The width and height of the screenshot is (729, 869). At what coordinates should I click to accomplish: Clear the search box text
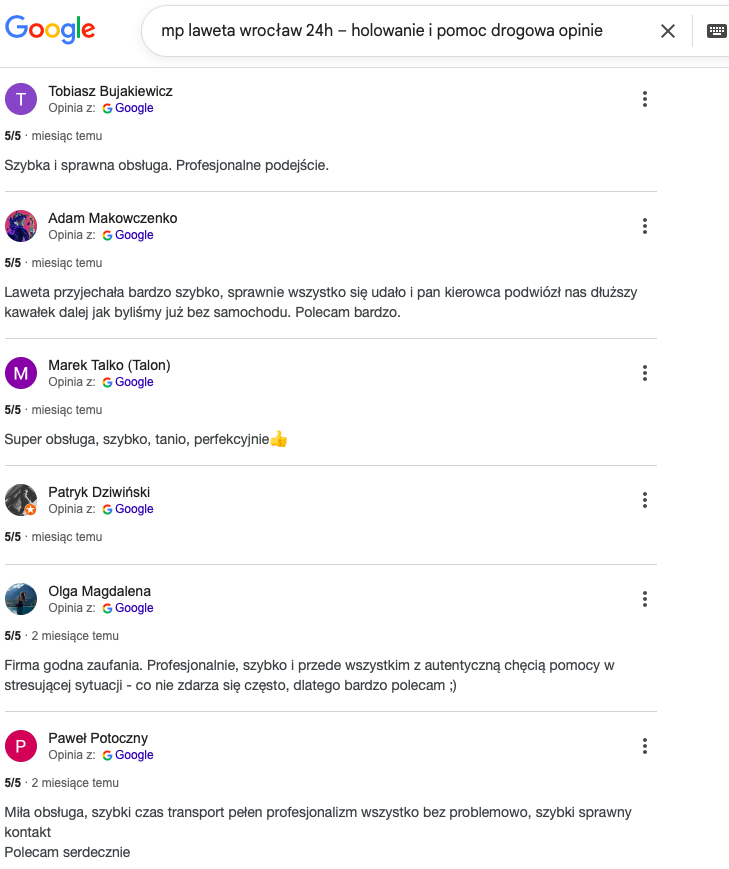(x=668, y=31)
